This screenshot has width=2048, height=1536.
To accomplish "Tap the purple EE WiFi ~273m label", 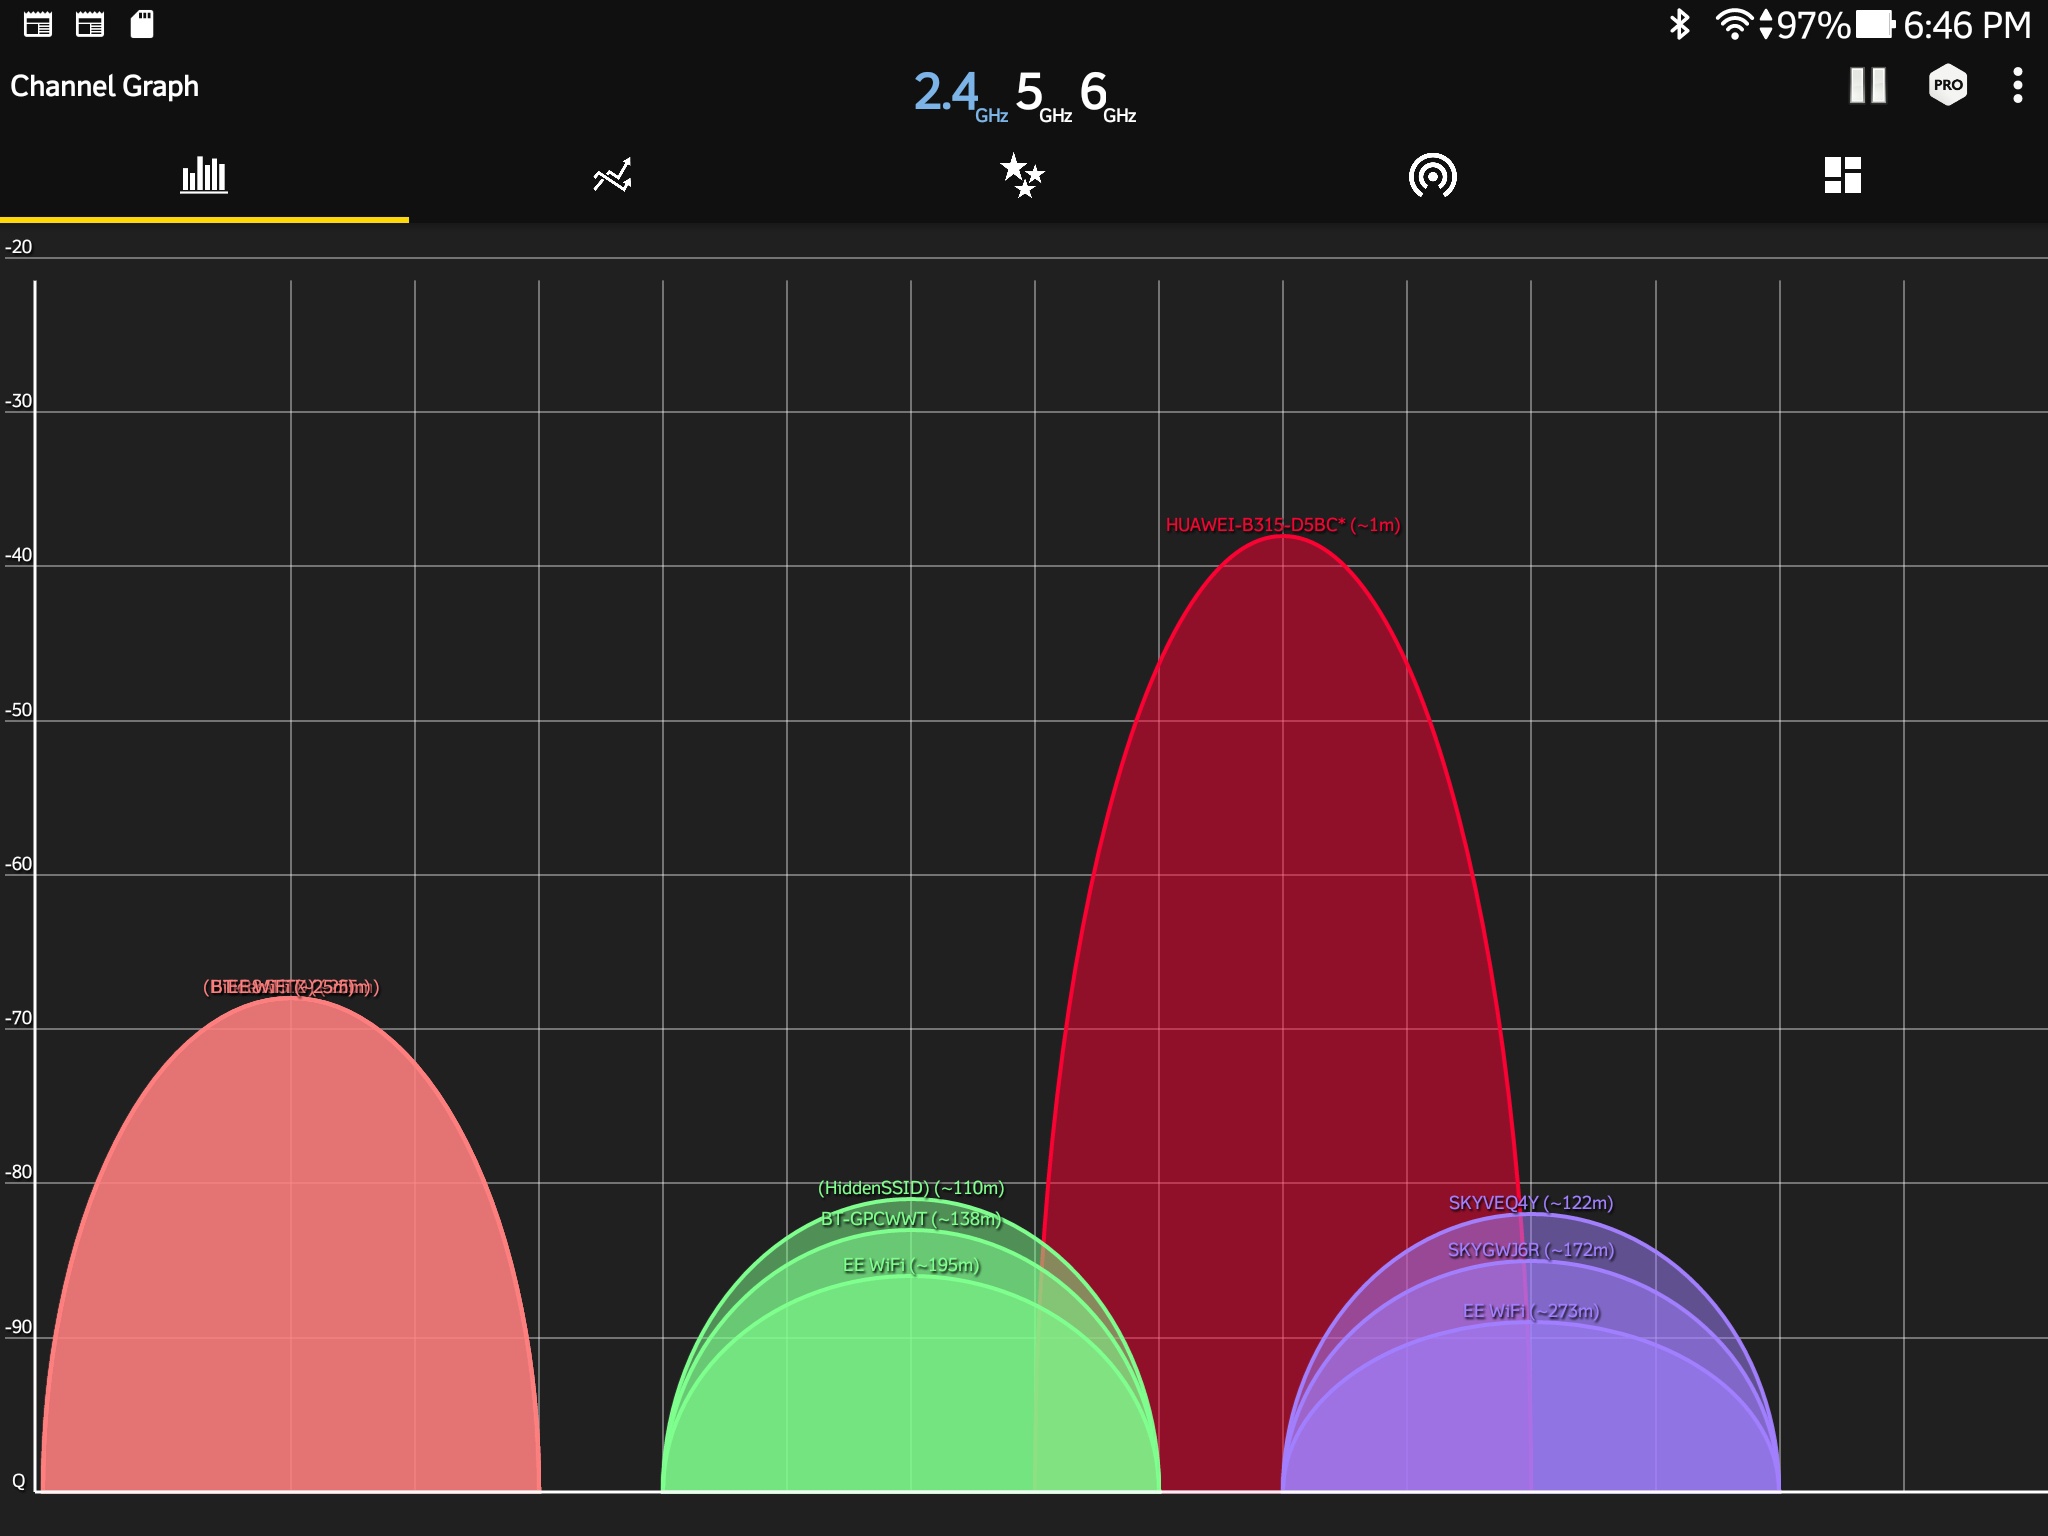I will click(1531, 1311).
